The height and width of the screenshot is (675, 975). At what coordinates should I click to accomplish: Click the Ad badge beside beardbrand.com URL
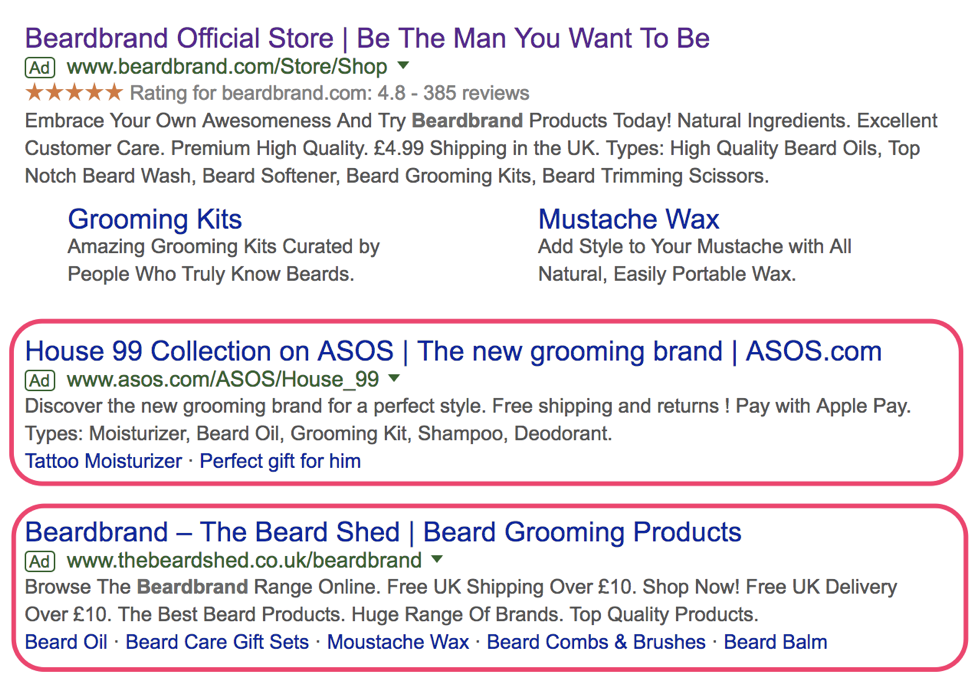click(x=39, y=68)
